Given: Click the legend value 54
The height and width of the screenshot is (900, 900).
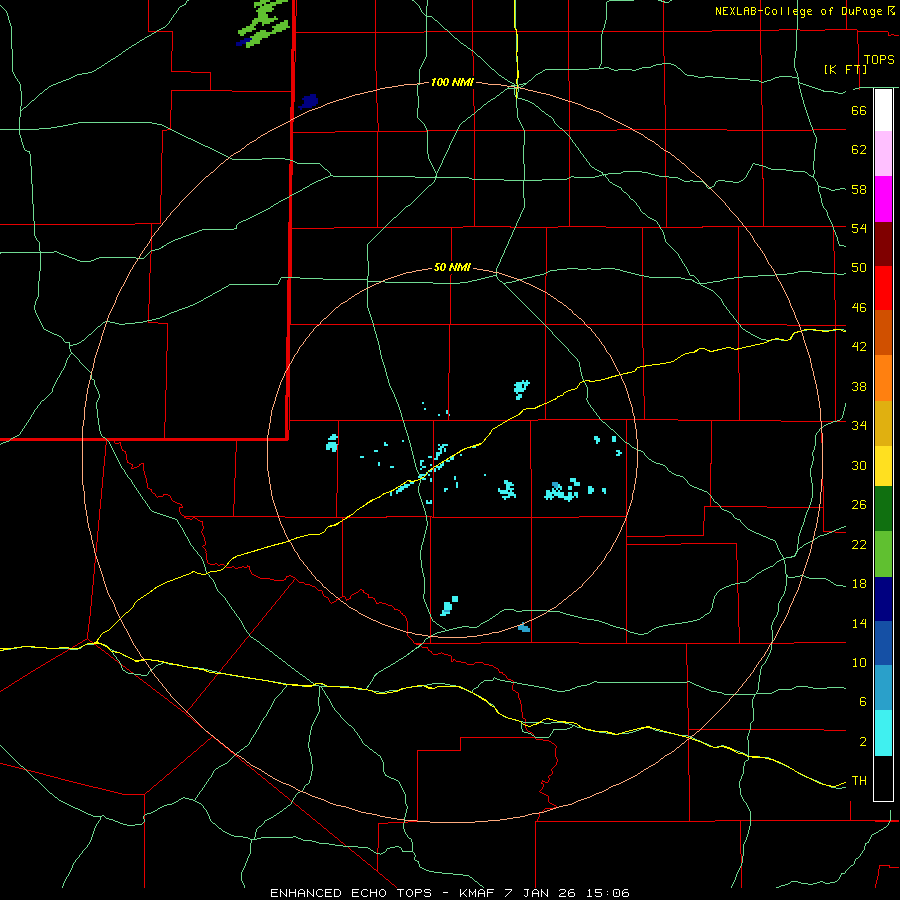Looking at the screenshot, I should 859,228.
